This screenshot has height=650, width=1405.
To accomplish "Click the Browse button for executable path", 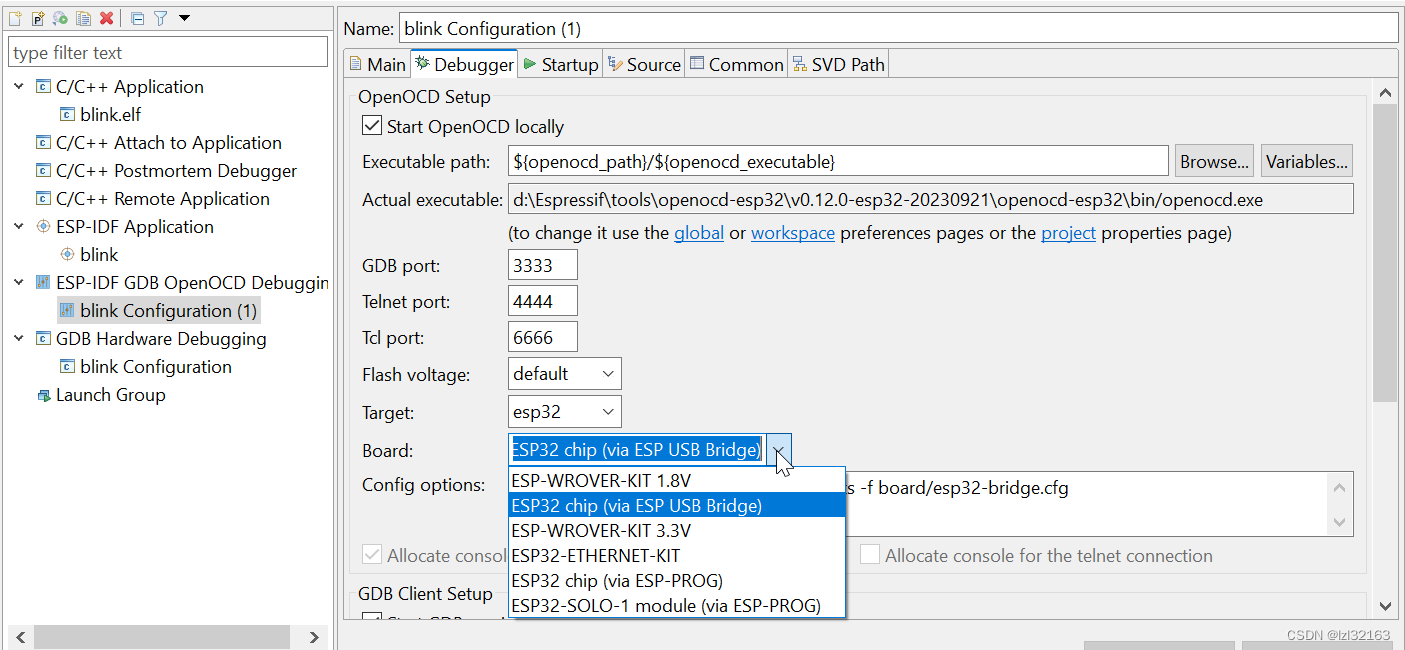I will point(1213,160).
